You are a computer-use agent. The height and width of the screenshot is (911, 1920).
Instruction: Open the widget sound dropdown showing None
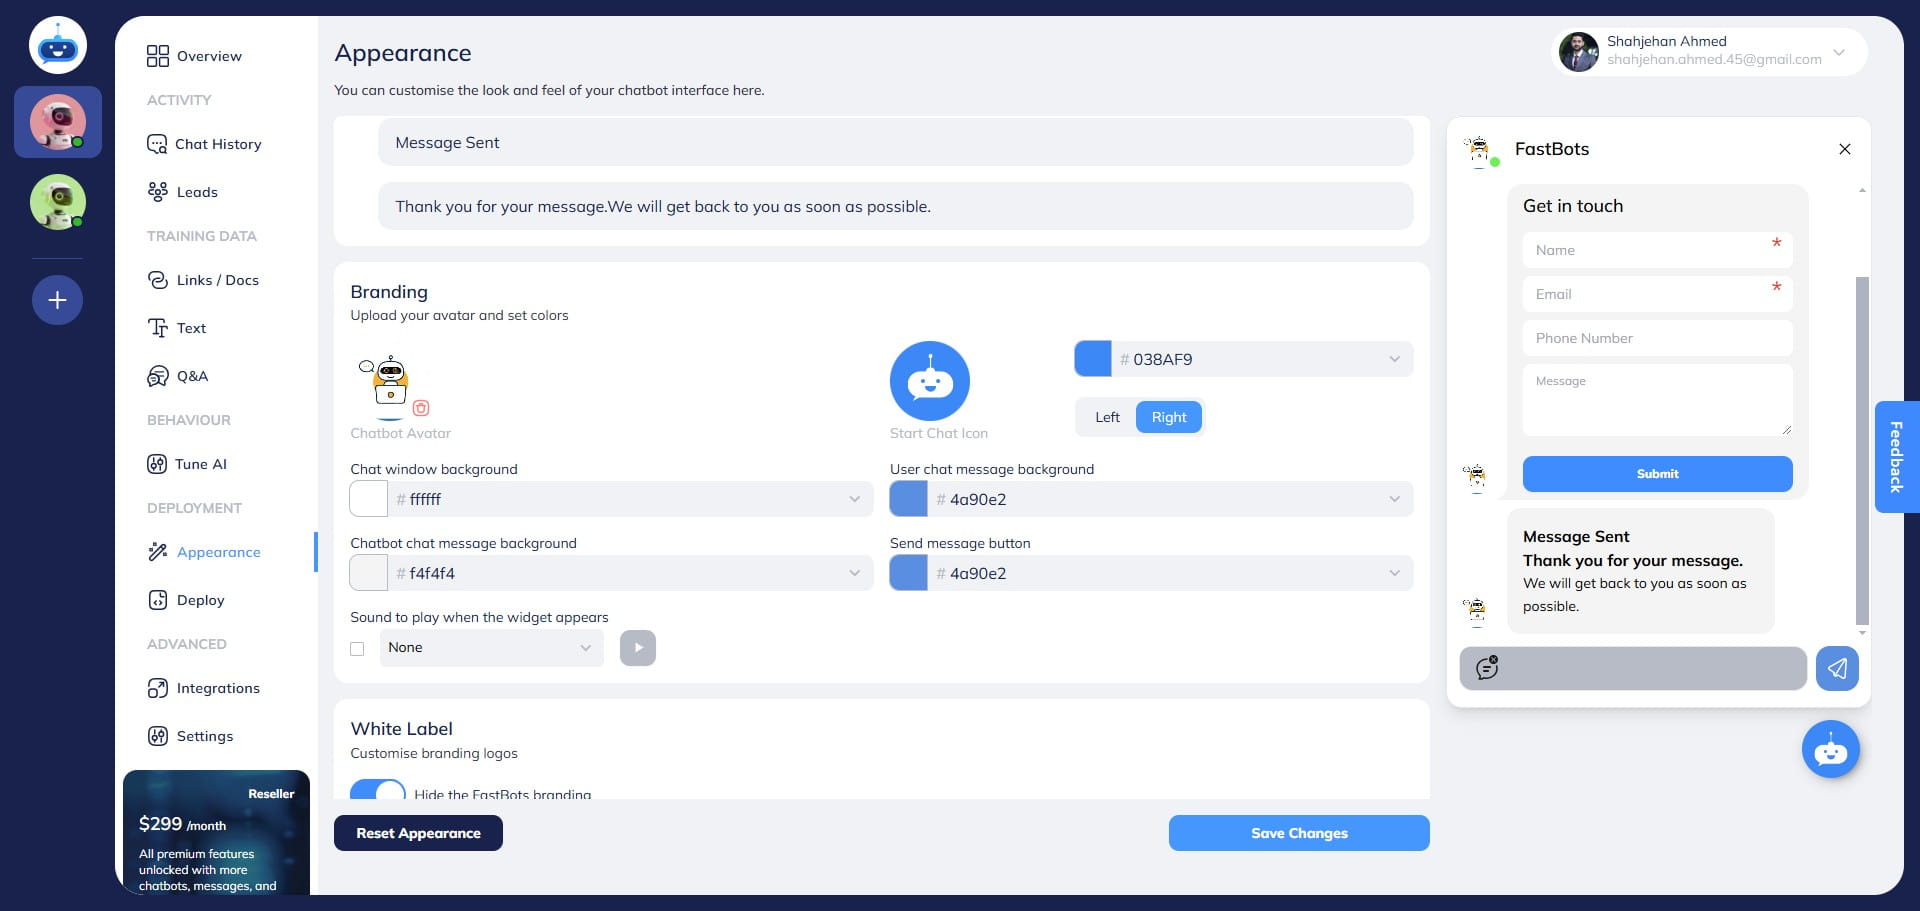tap(491, 648)
